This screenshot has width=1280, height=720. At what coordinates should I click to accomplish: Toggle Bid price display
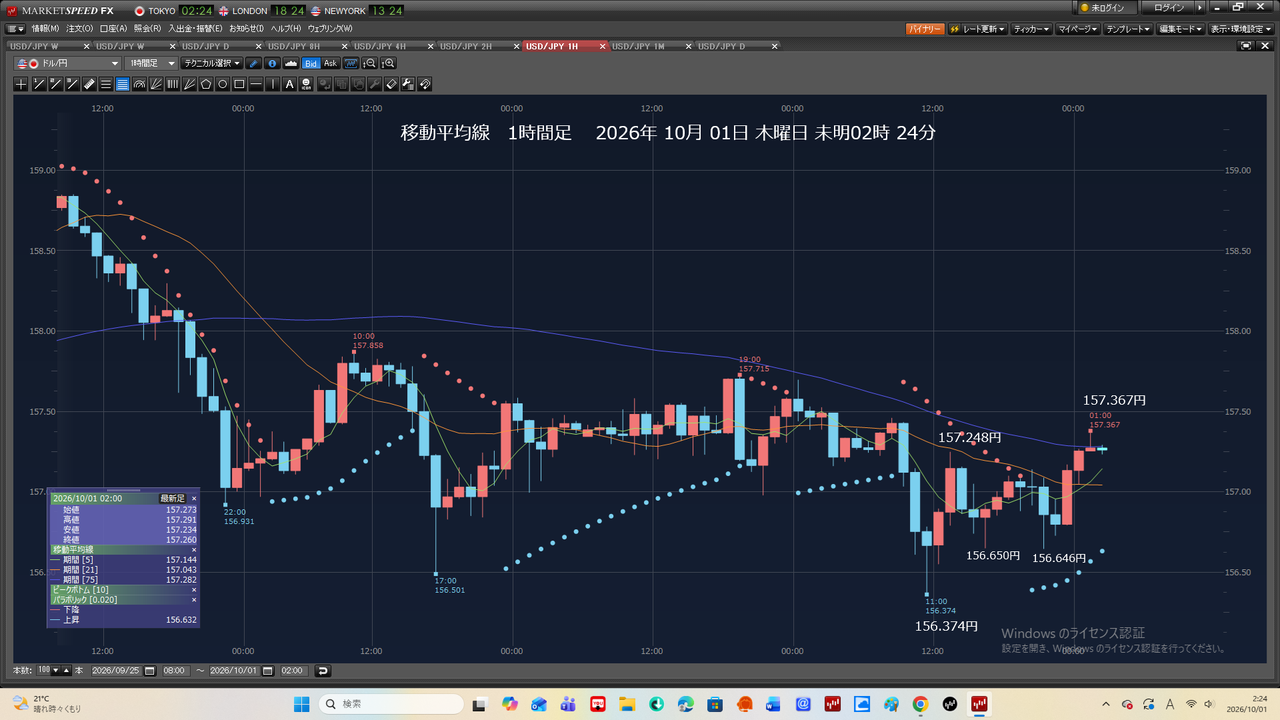[311, 63]
